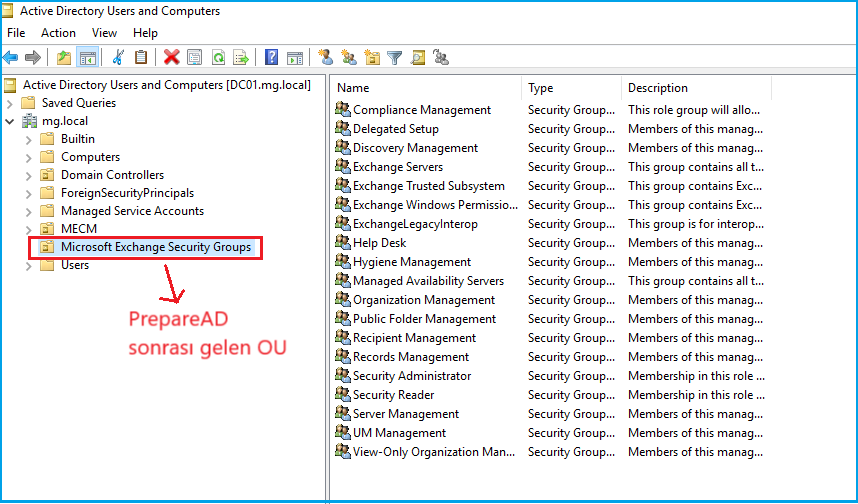Click the Create new group icon
The width and height of the screenshot is (858, 504).
(348, 58)
